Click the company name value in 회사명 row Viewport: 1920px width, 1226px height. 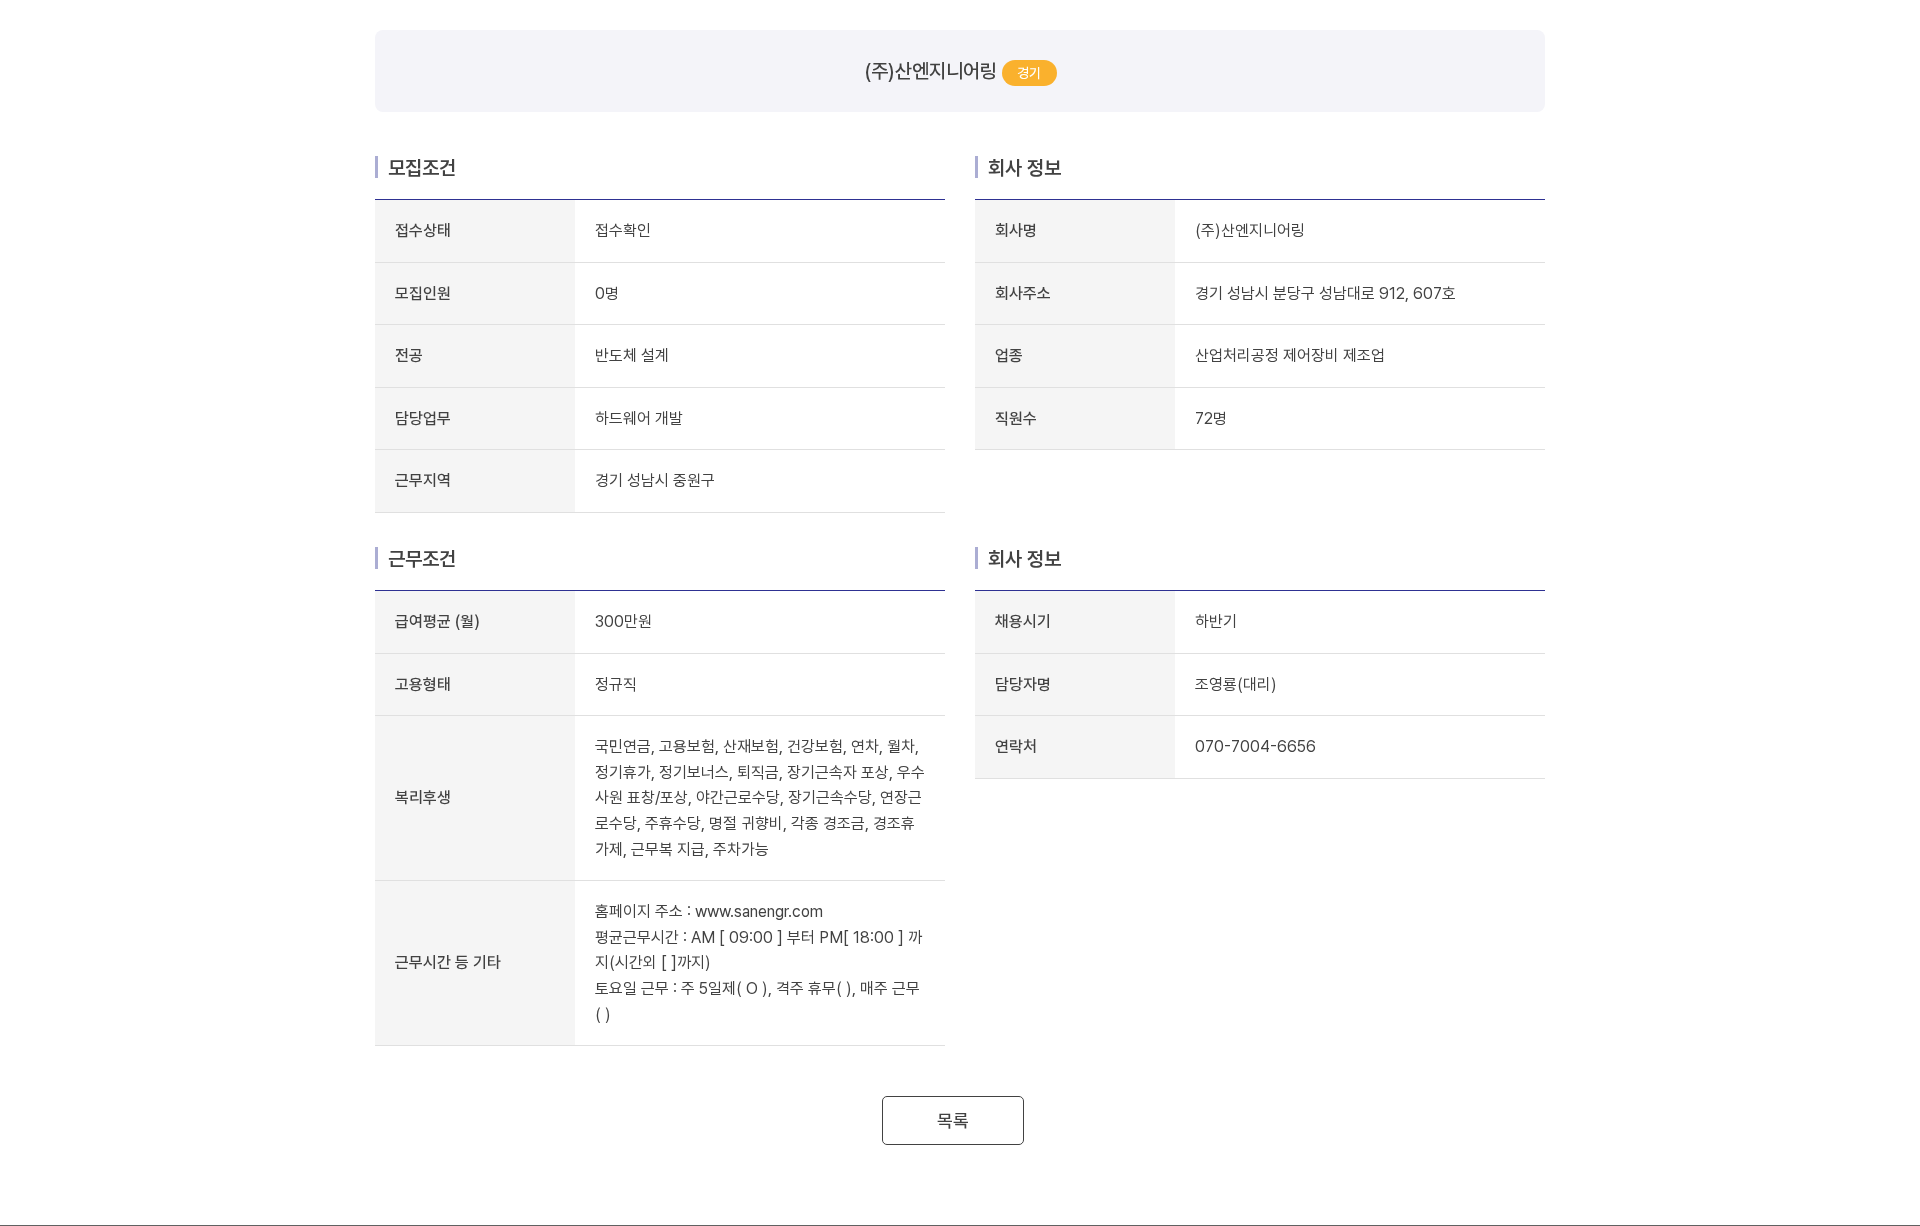[x=1249, y=230]
